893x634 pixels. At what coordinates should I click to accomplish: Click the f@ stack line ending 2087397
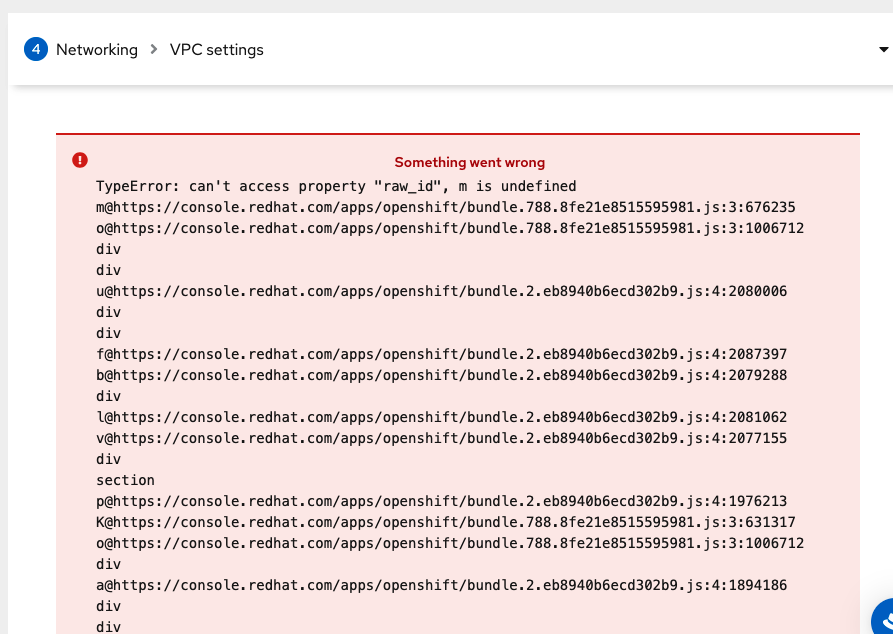pos(441,354)
